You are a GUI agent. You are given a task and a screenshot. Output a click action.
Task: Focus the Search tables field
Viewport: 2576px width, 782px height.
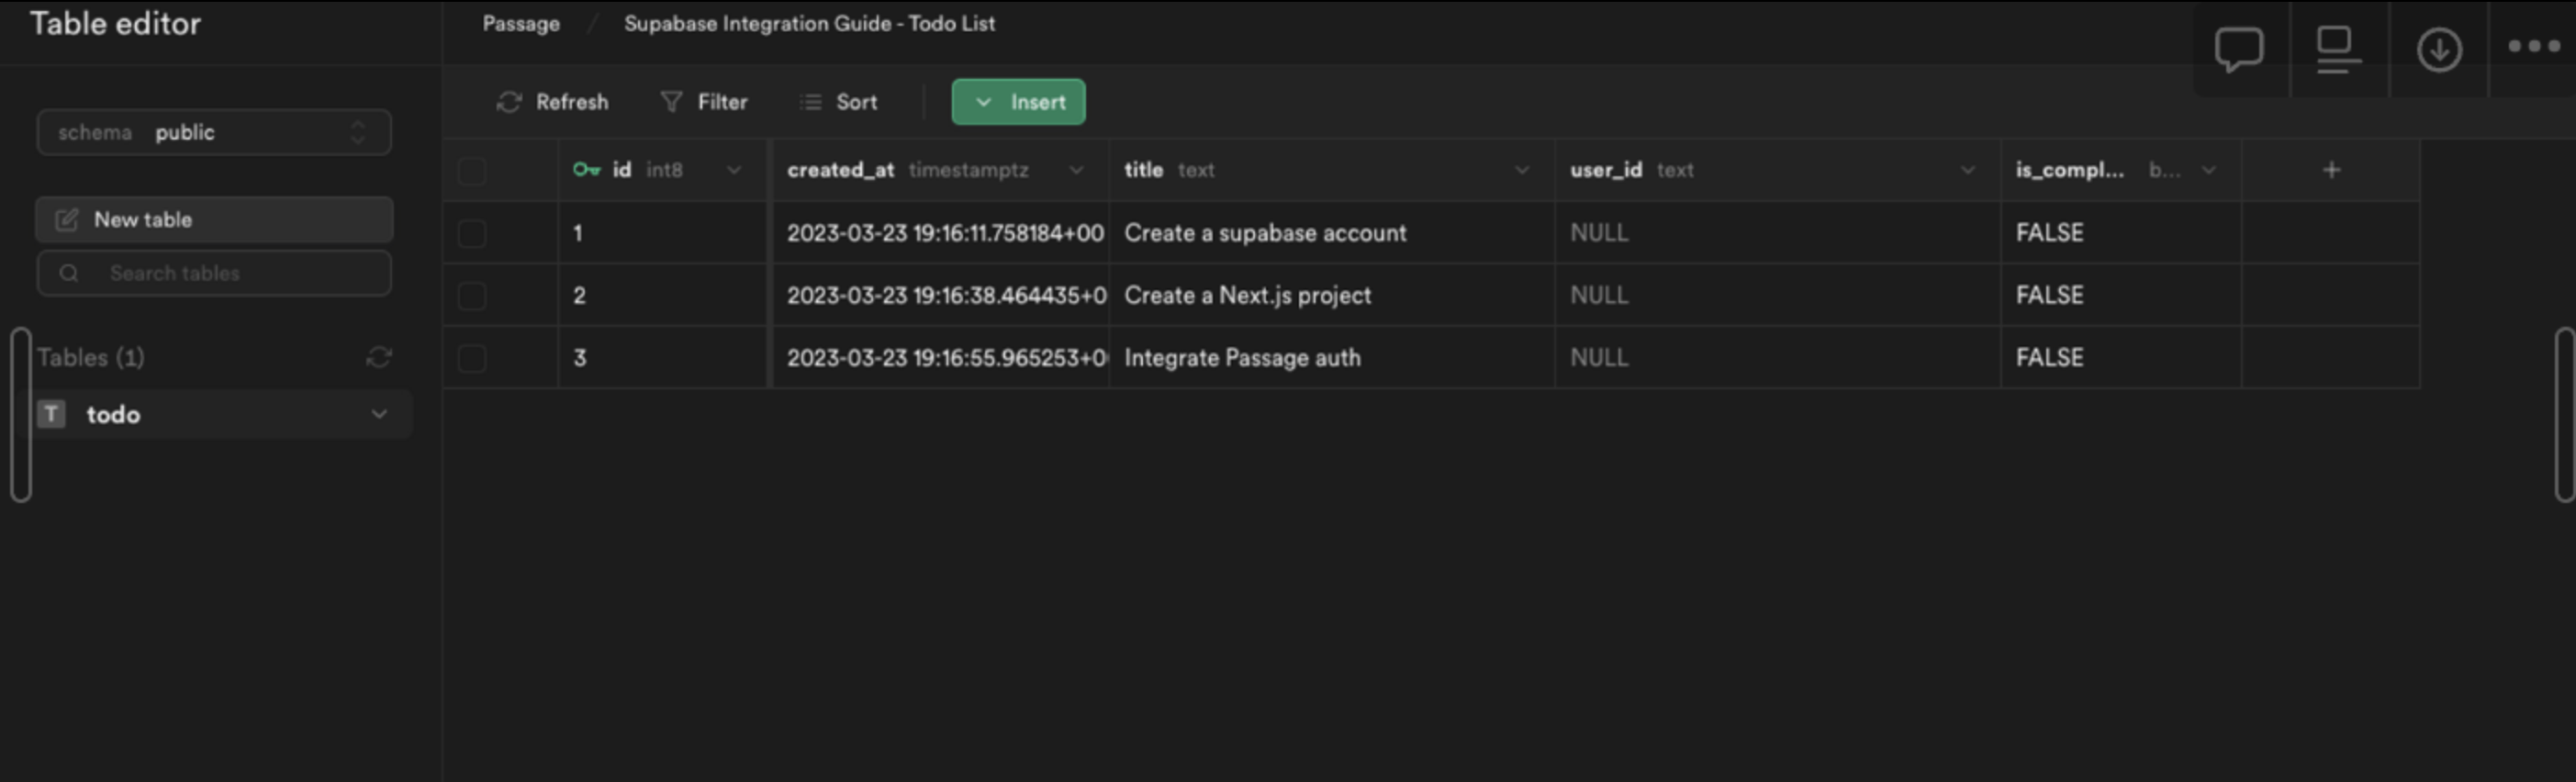pyautogui.click(x=214, y=273)
